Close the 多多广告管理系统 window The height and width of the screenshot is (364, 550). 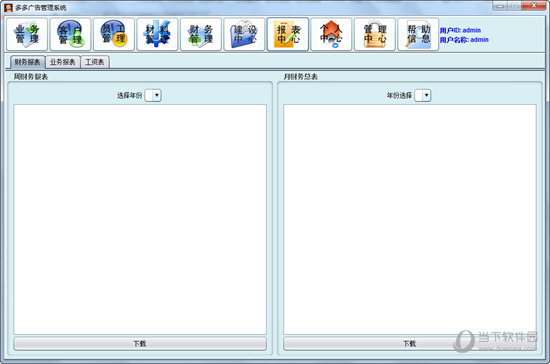pyautogui.click(x=534, y=6)
